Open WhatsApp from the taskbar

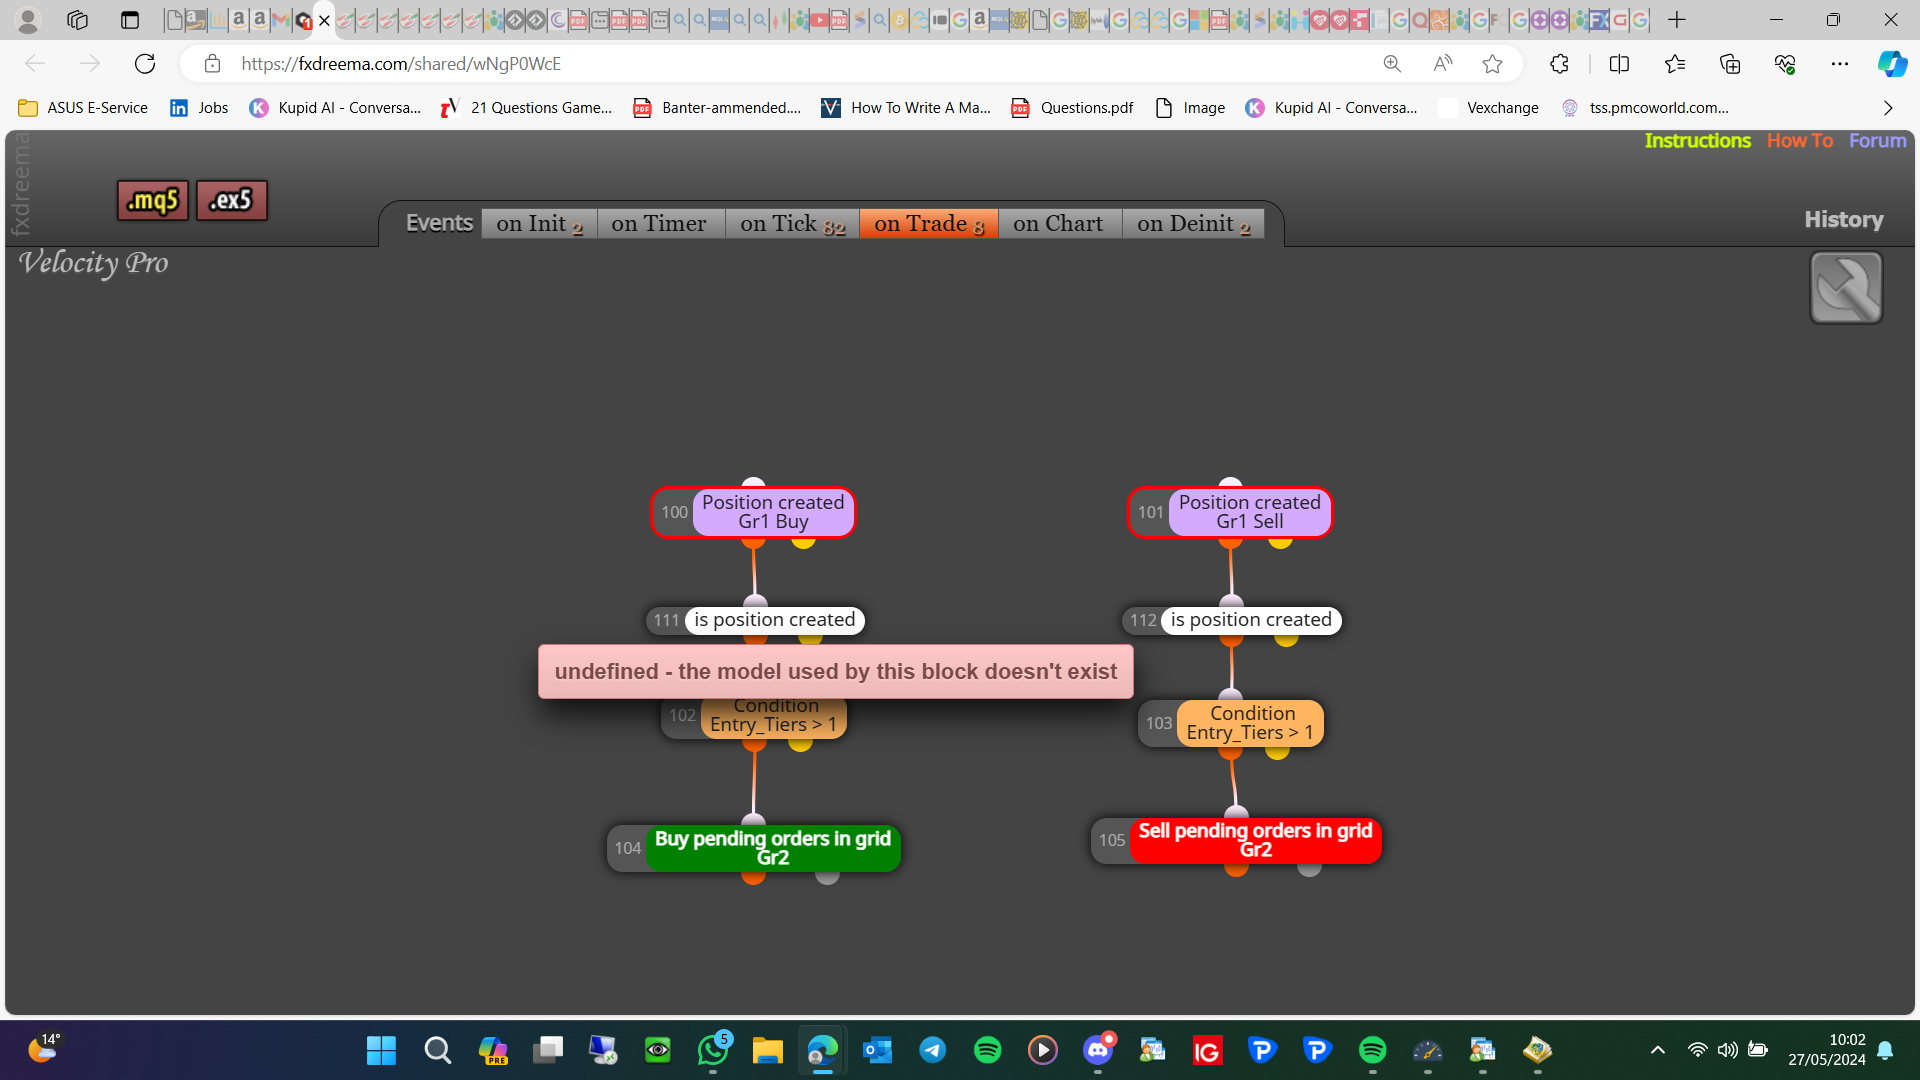[x=713, y=1050]
